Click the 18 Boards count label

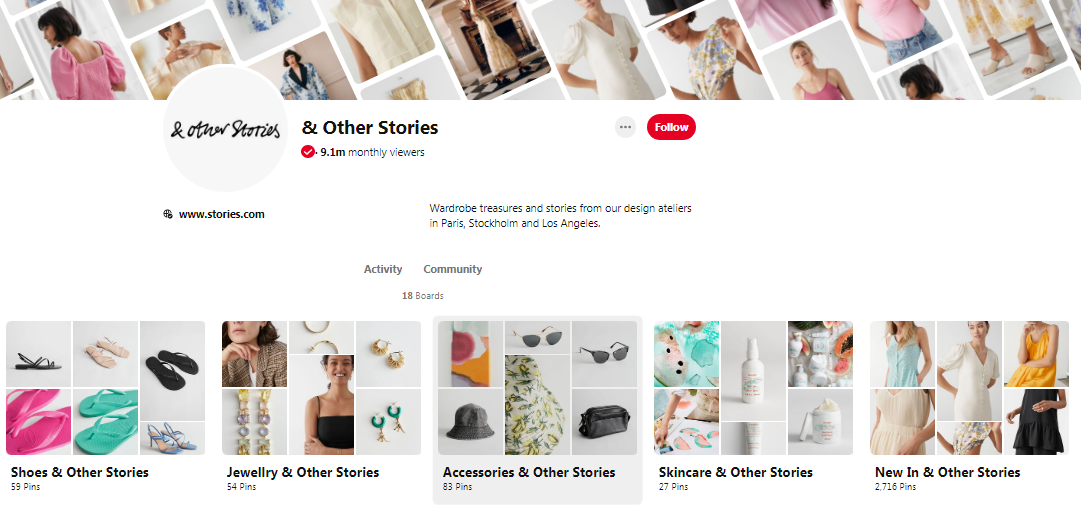pyautogui.click(x=423, y=296)
